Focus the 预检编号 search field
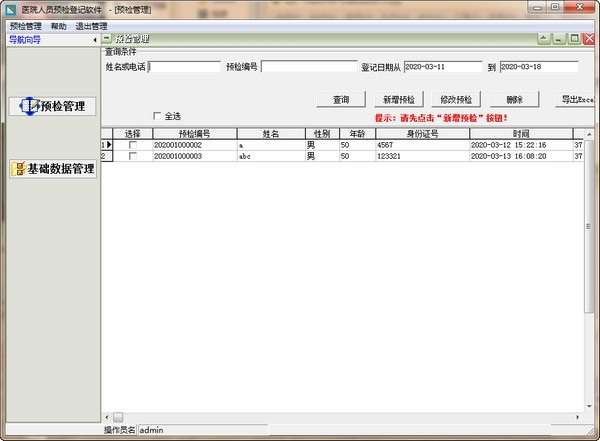Image resolution: width=600 pixels, height=441 pixels. pos(309,67)
